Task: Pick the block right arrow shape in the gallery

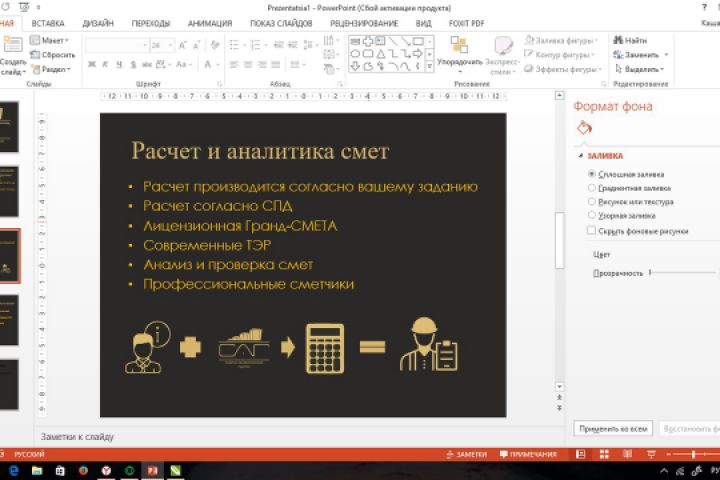Action: point(417,54)
